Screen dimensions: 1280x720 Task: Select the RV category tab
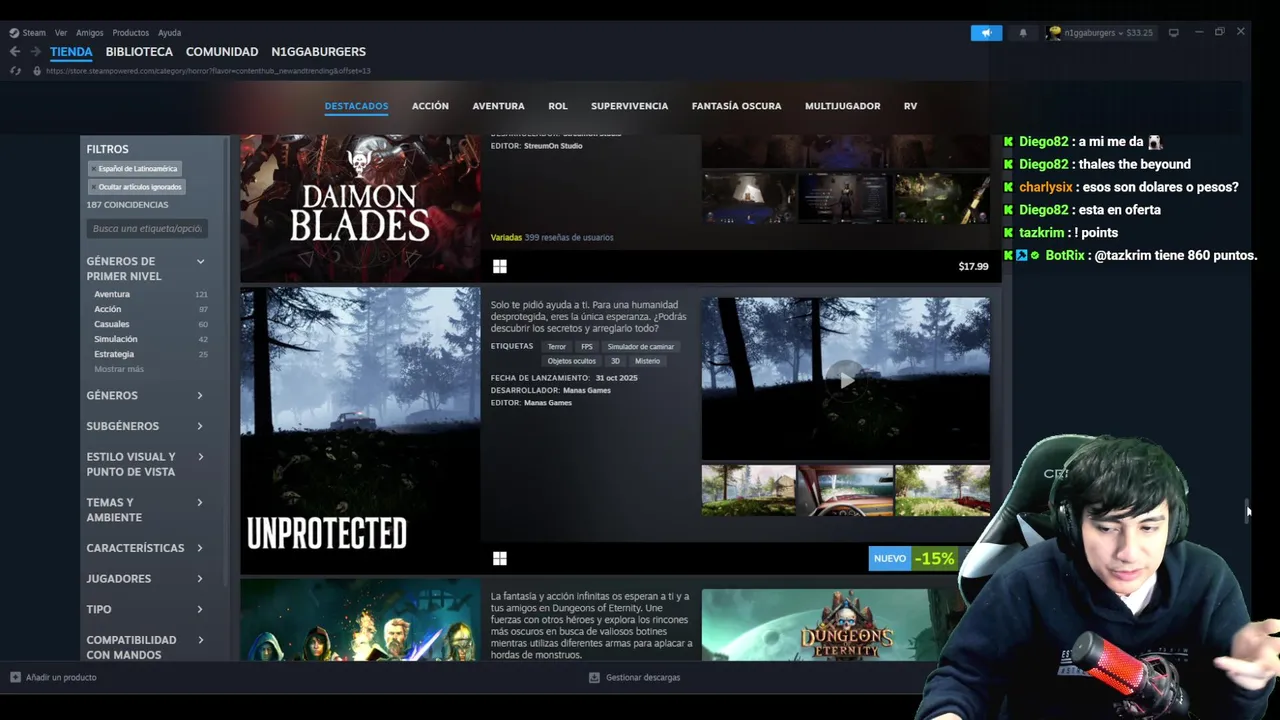(910, 106)
